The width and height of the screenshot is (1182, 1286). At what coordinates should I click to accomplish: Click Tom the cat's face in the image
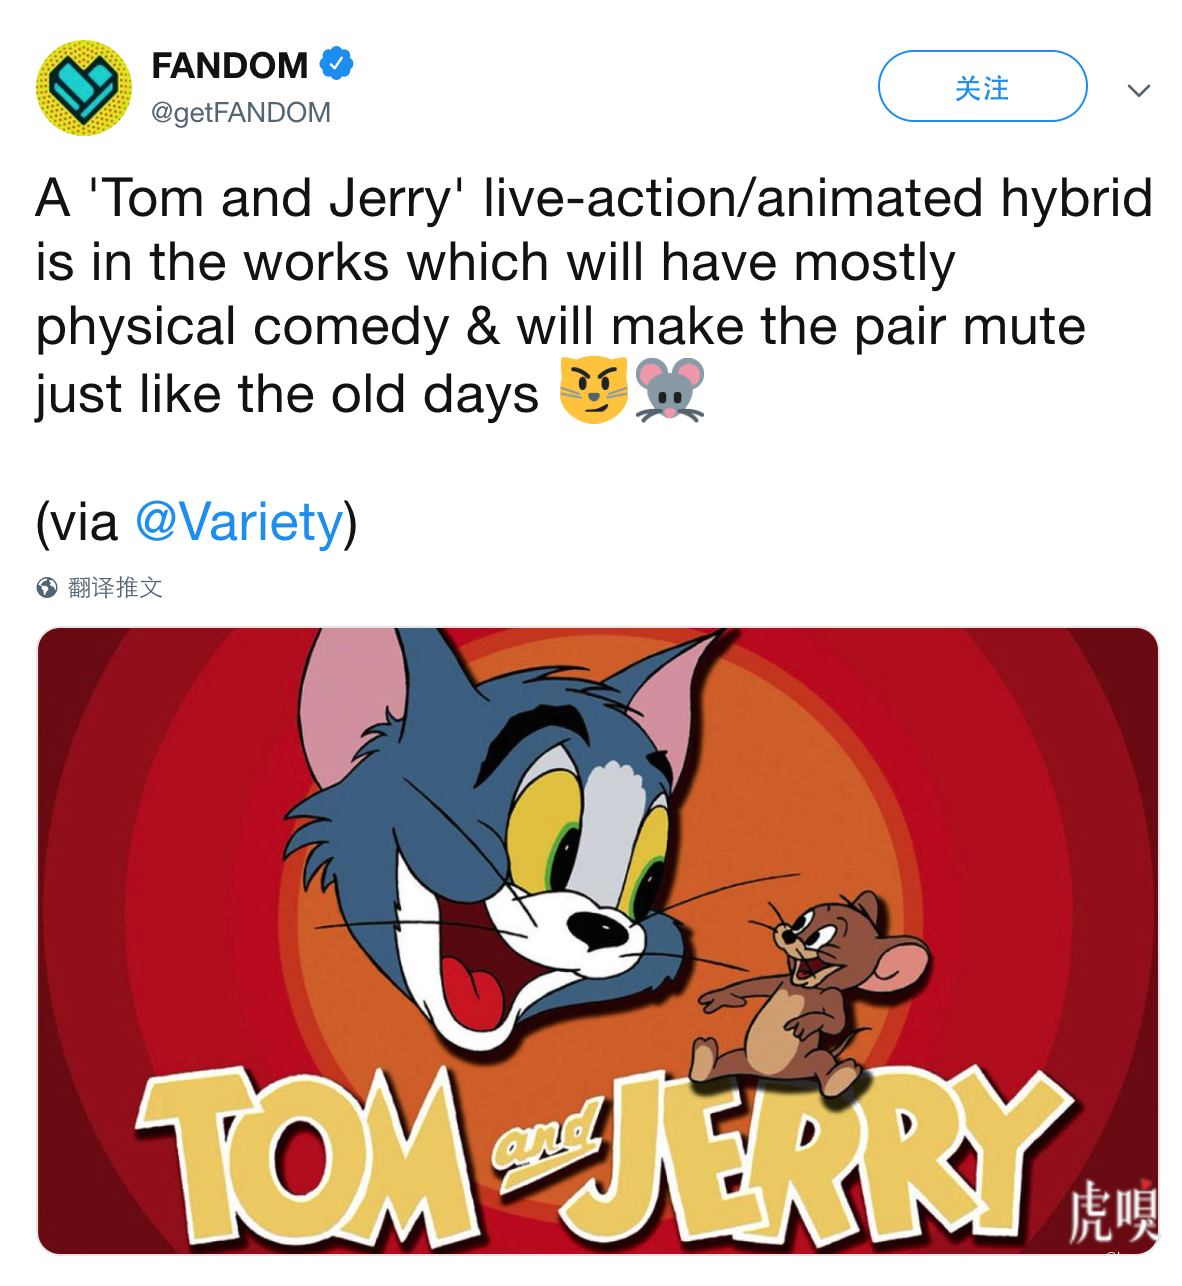pos(540,850)
